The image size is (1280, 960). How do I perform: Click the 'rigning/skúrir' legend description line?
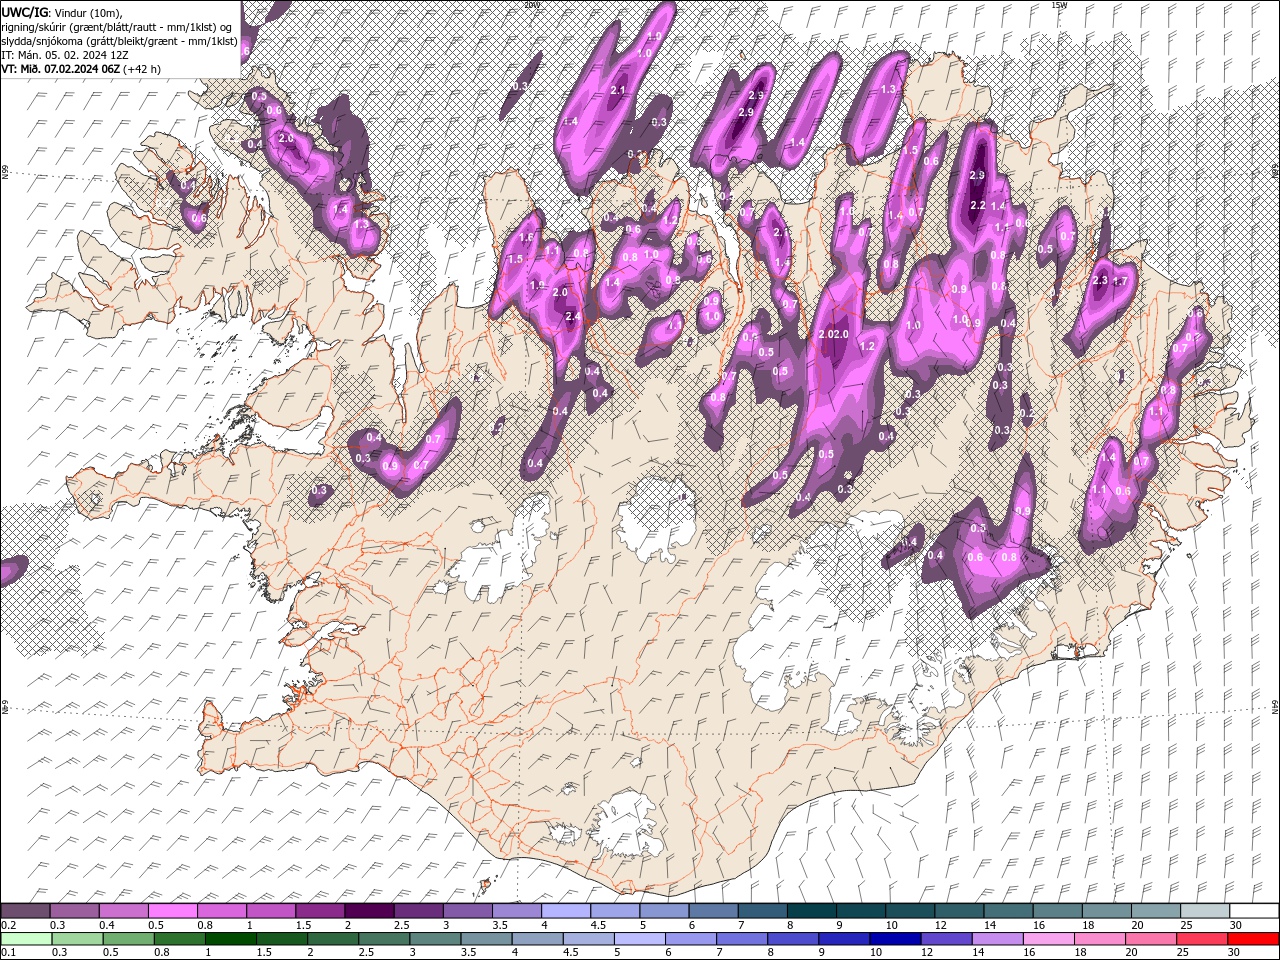[117, 26]
